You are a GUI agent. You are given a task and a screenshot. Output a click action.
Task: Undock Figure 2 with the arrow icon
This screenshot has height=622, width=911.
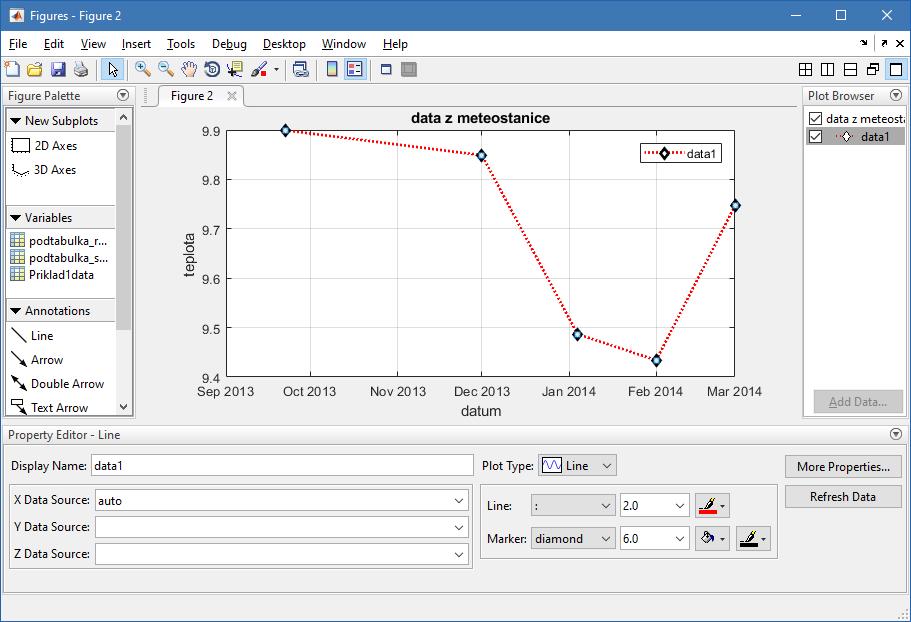click(884, 44)
